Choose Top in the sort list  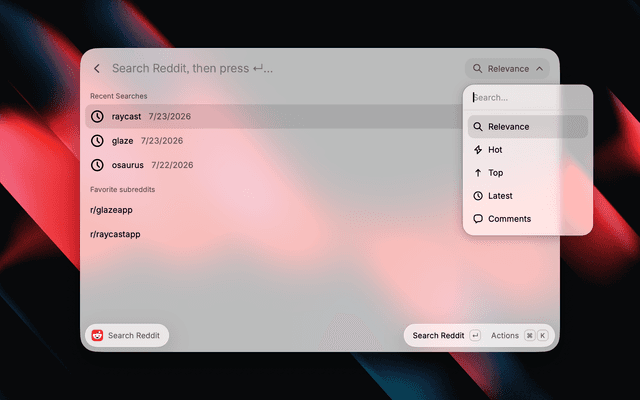[x=528, y=173]
